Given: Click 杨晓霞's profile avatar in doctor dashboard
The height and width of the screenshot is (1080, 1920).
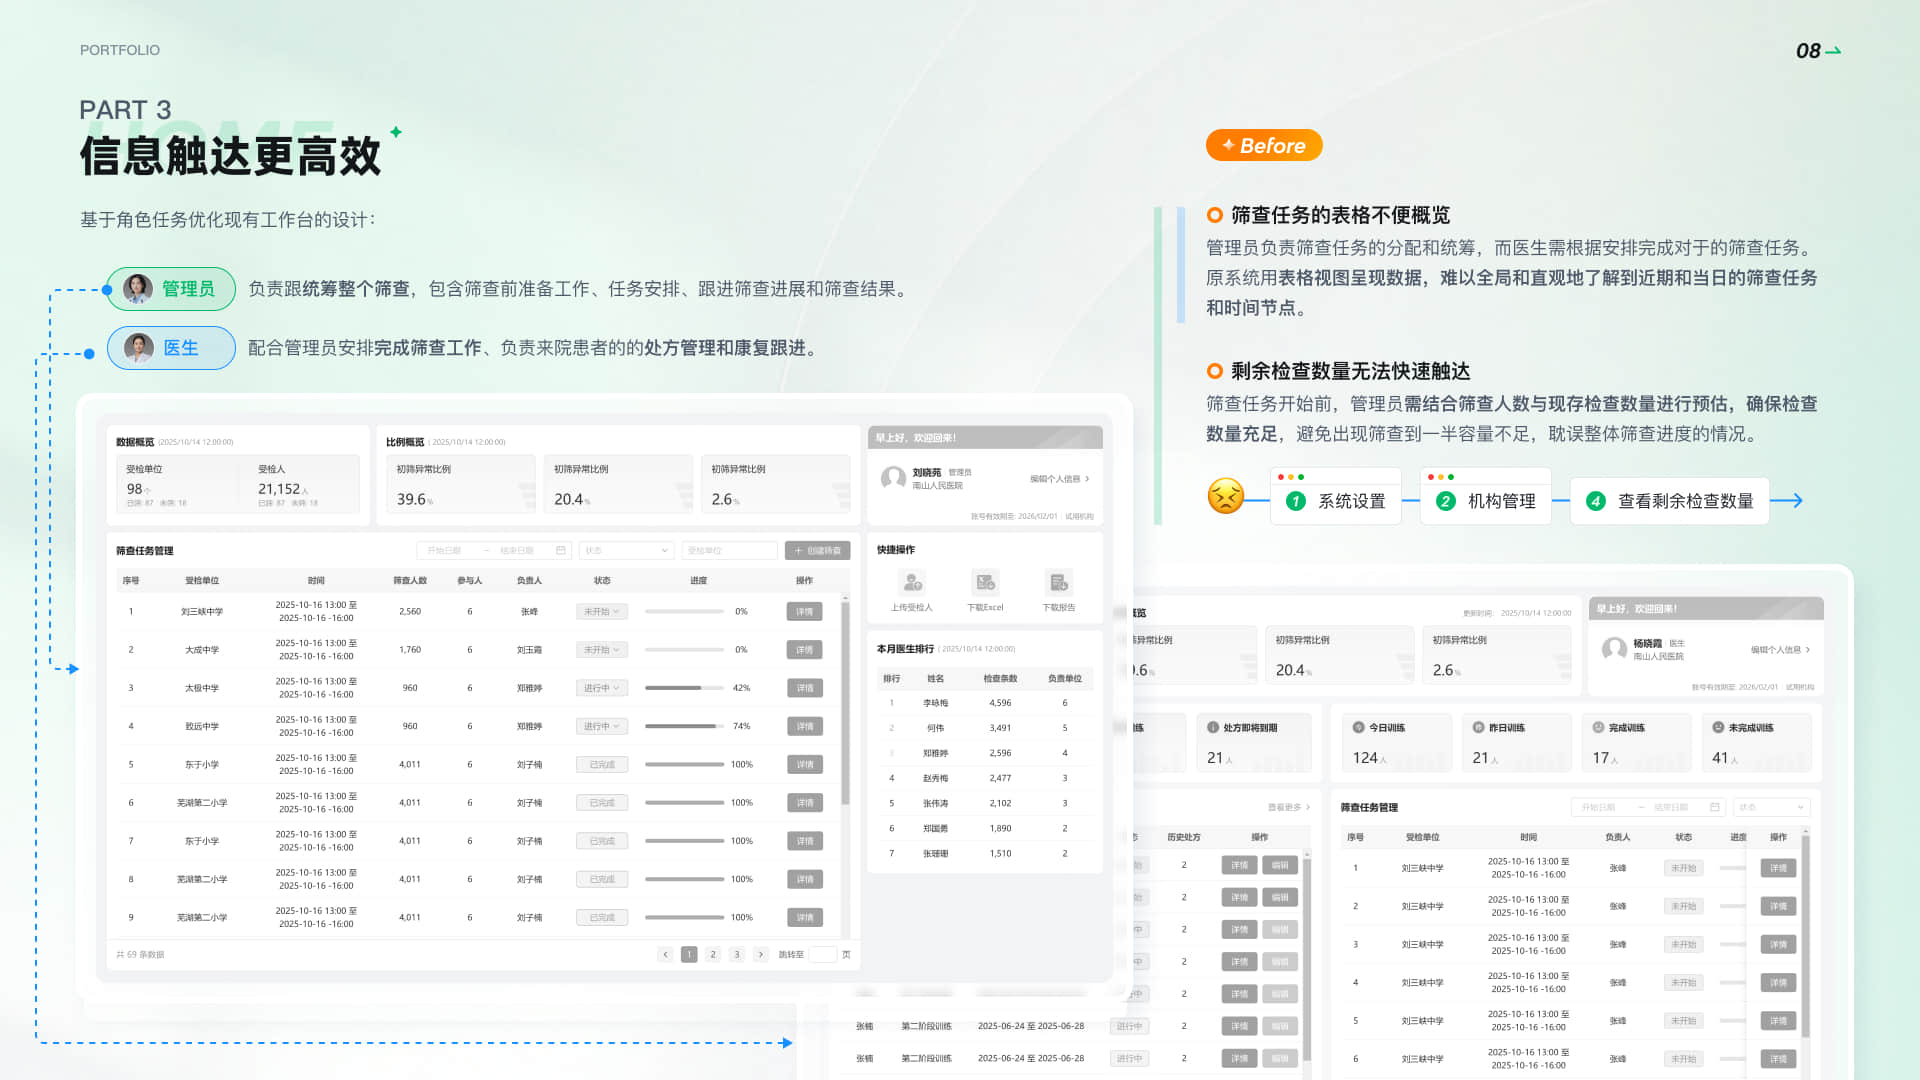Looking at the screenshot, I should [1614, 649].
